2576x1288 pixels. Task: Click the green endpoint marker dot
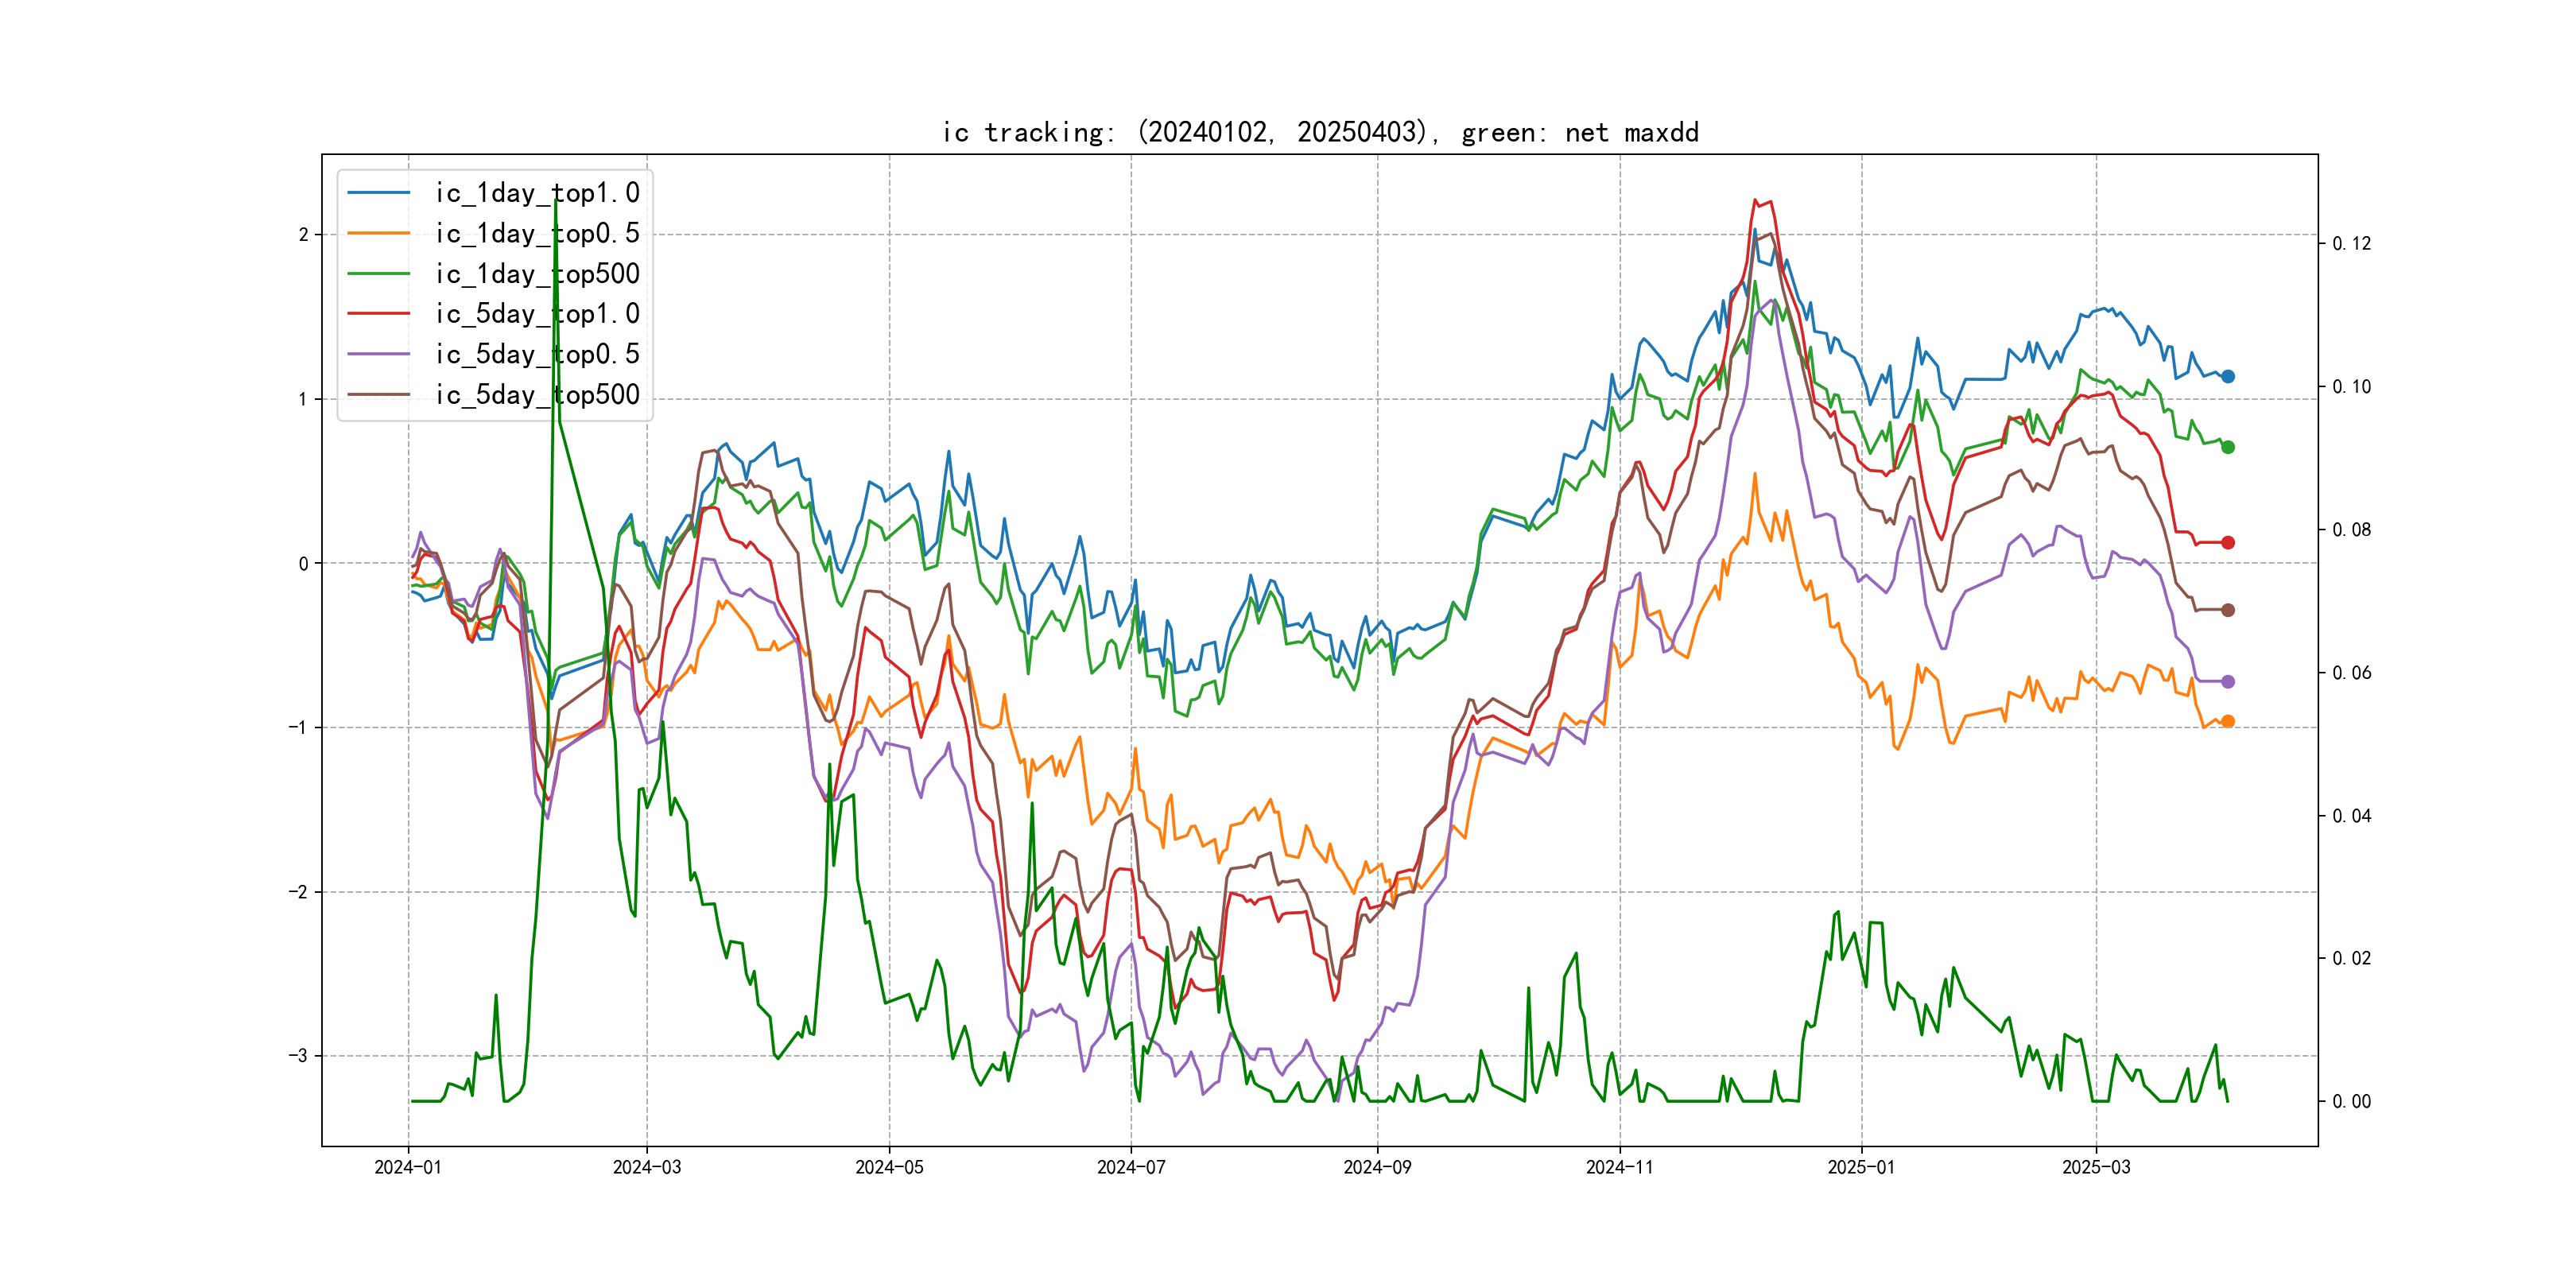[x=2228, y=447]
